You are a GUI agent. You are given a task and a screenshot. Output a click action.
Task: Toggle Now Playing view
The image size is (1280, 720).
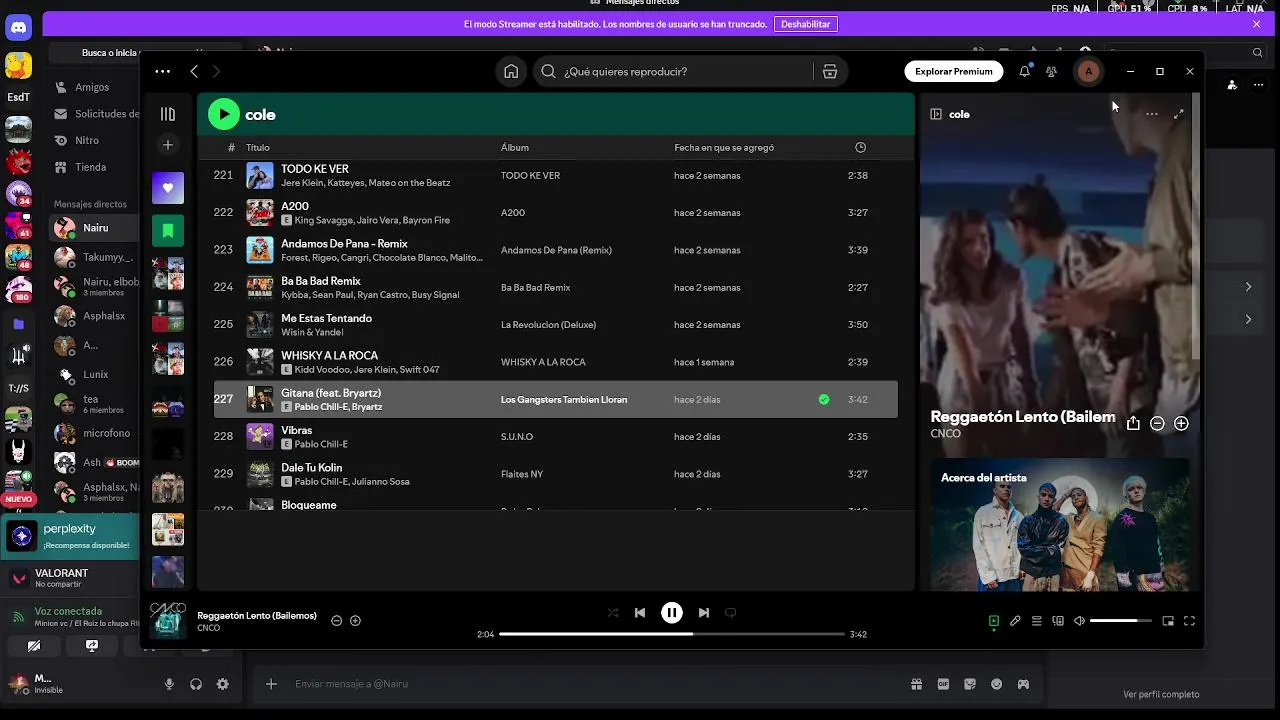click(993, 621)
